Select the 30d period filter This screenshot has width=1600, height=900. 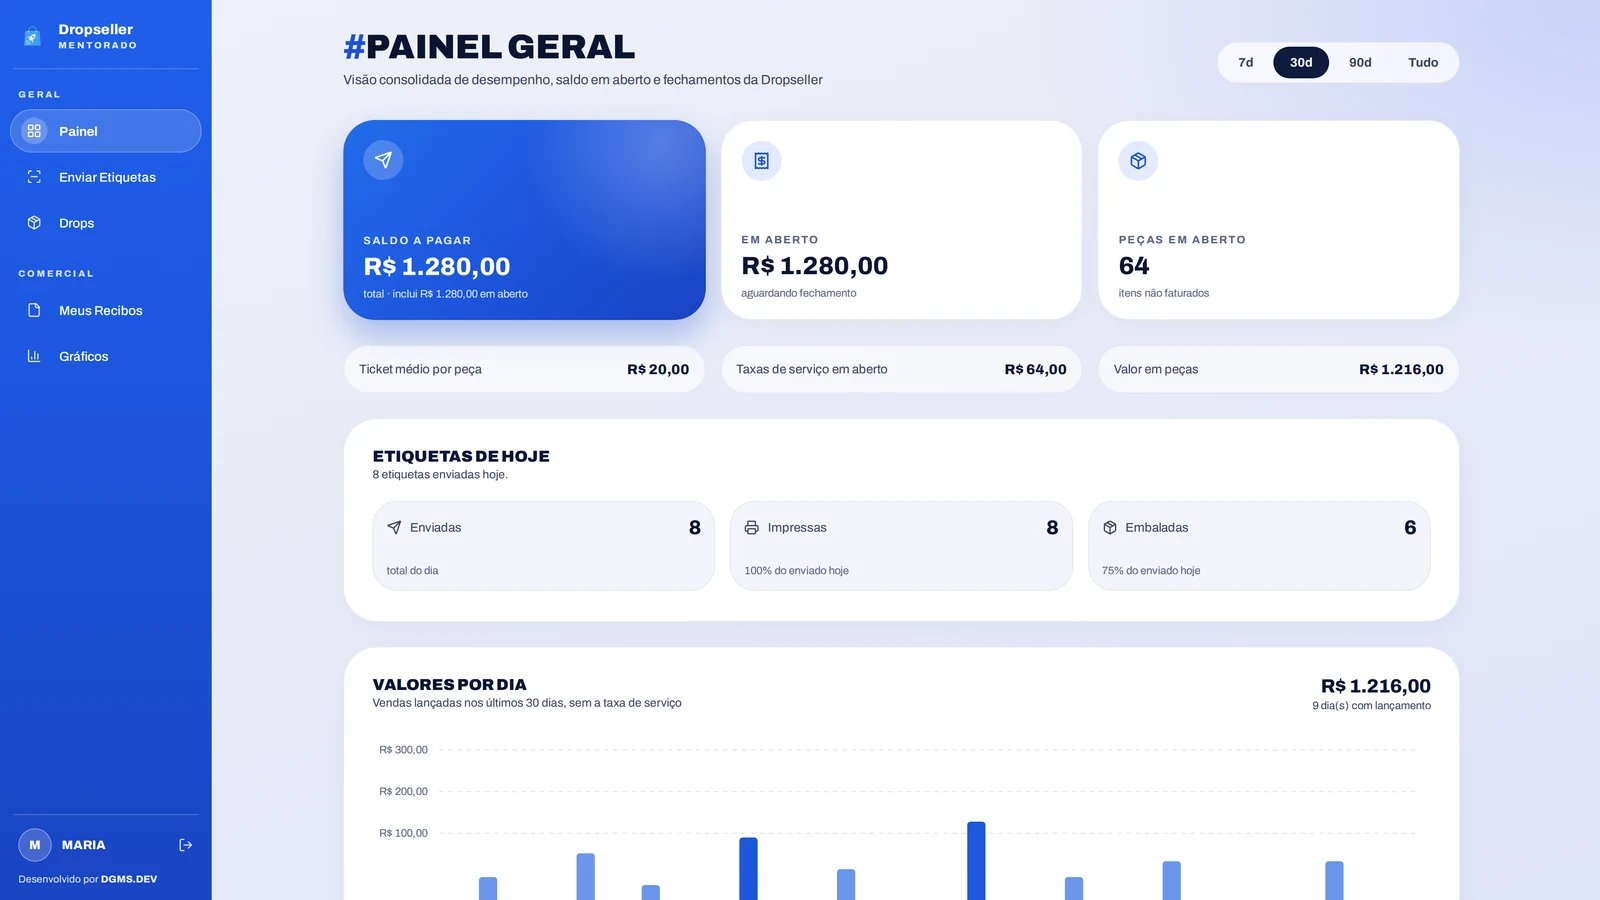click(x=1301, y=62)
